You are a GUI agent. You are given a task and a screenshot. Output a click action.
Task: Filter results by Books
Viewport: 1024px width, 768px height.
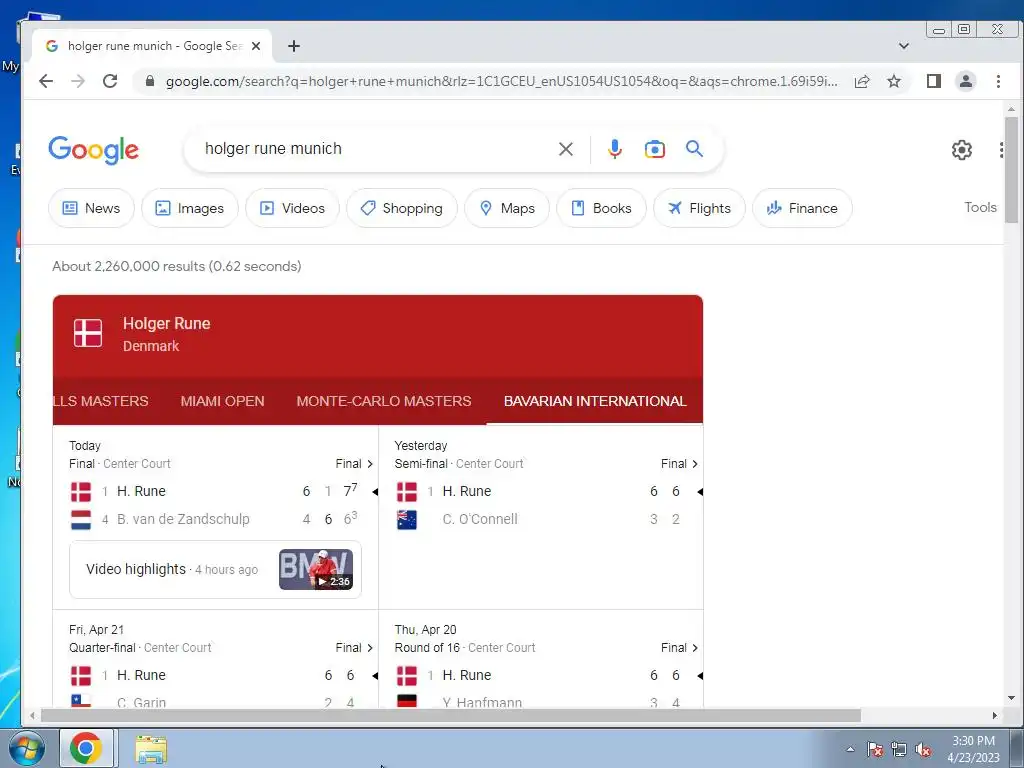pos(601,208)
